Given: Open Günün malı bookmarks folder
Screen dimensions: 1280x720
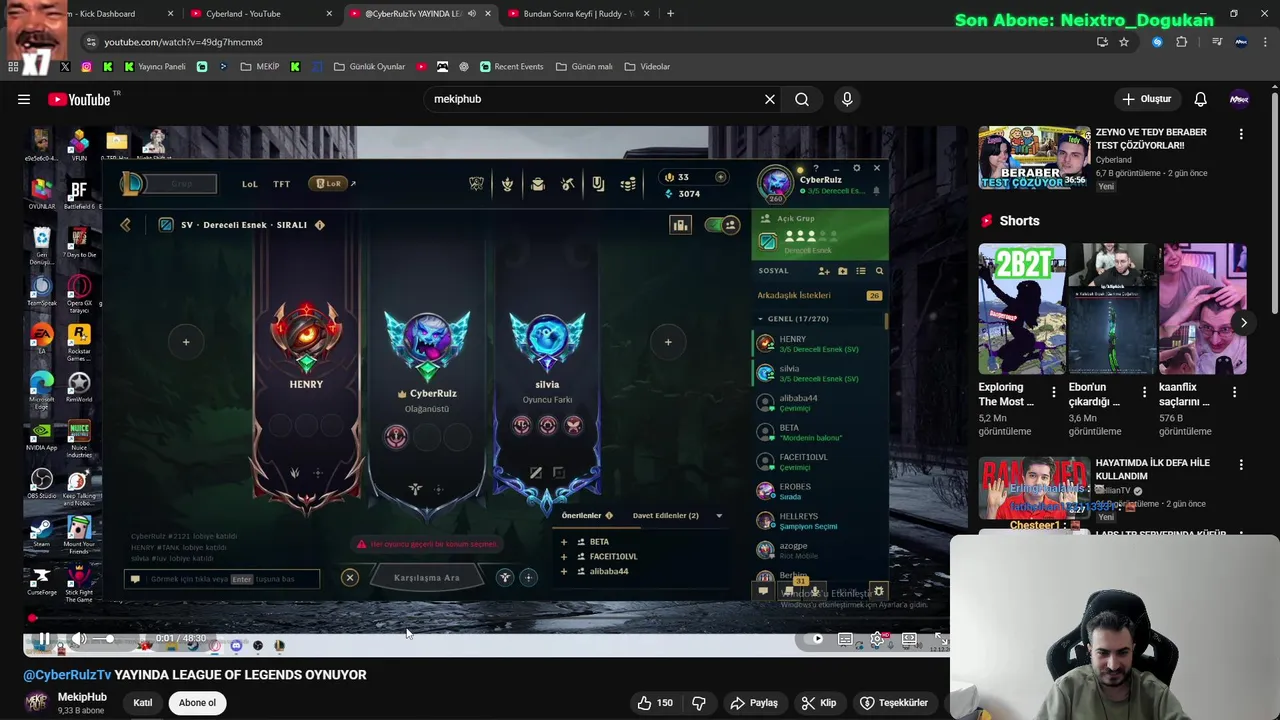Looking at the screenshot, I should tap(584, 67).
